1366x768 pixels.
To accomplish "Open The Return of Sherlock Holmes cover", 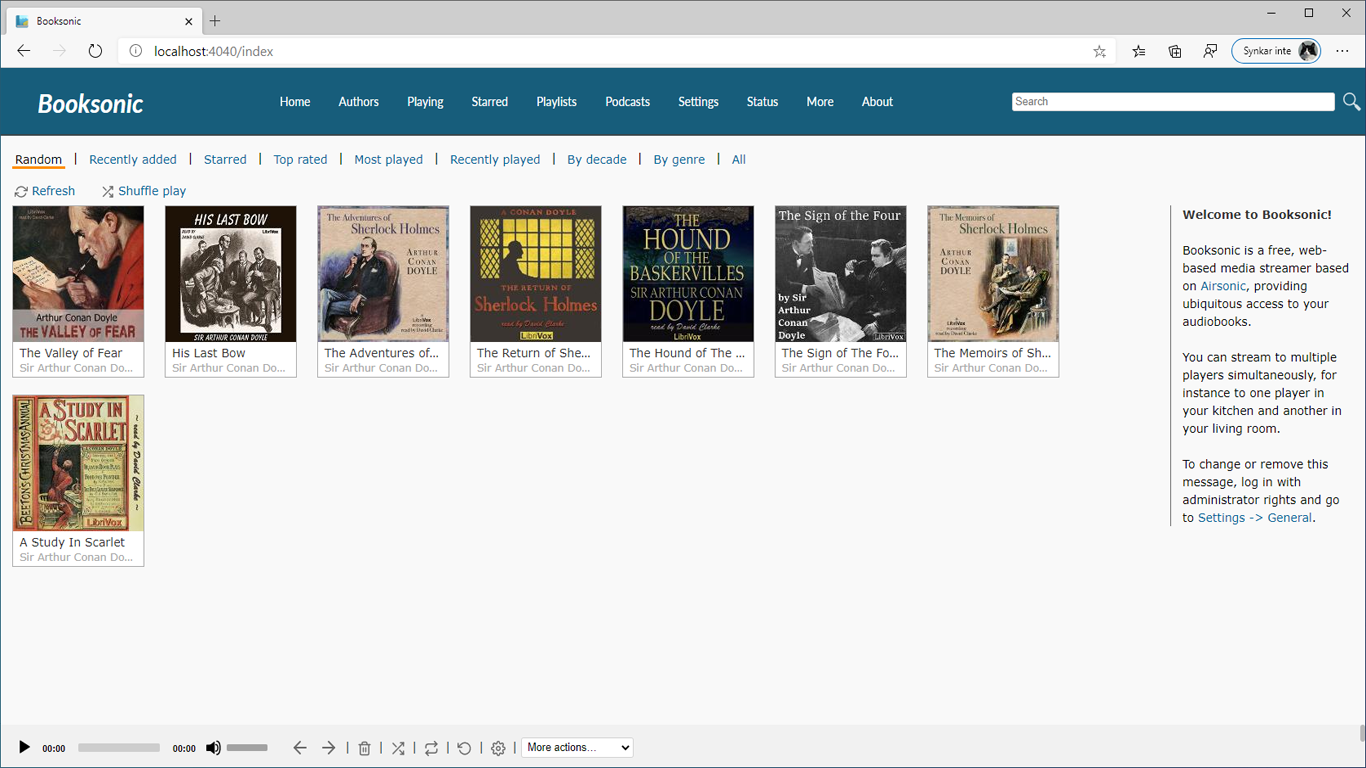I will pyautogui.click(x=536, y=274).
